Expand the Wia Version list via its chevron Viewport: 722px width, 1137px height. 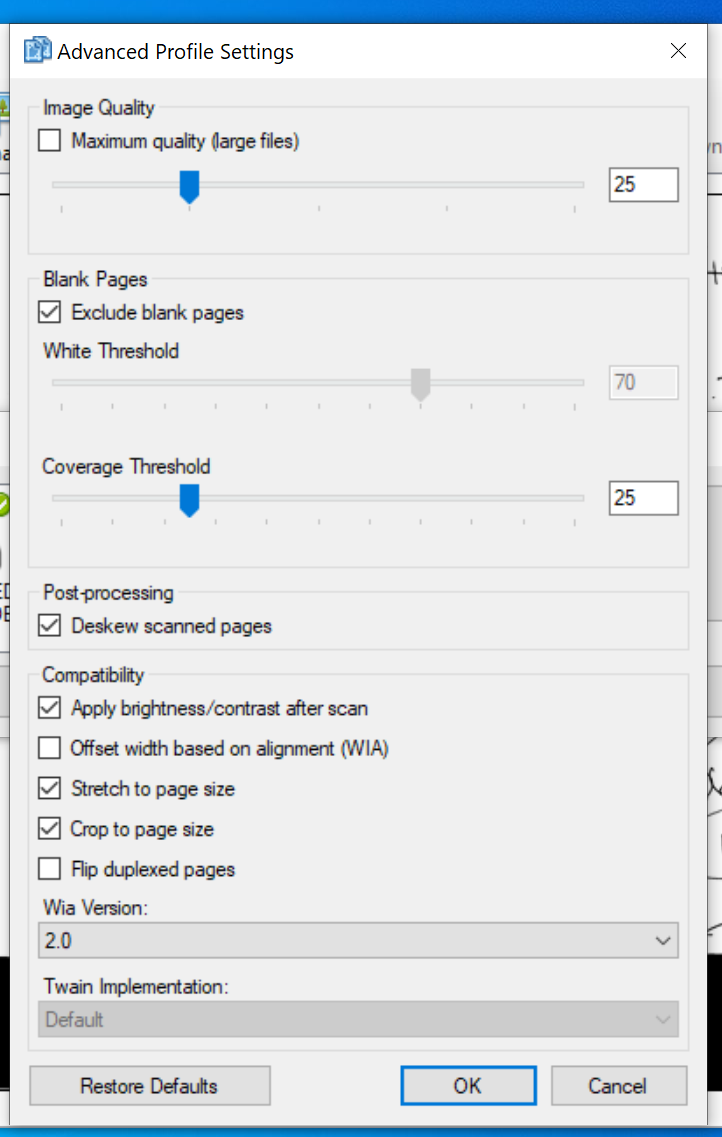click(x=663, y=940)
